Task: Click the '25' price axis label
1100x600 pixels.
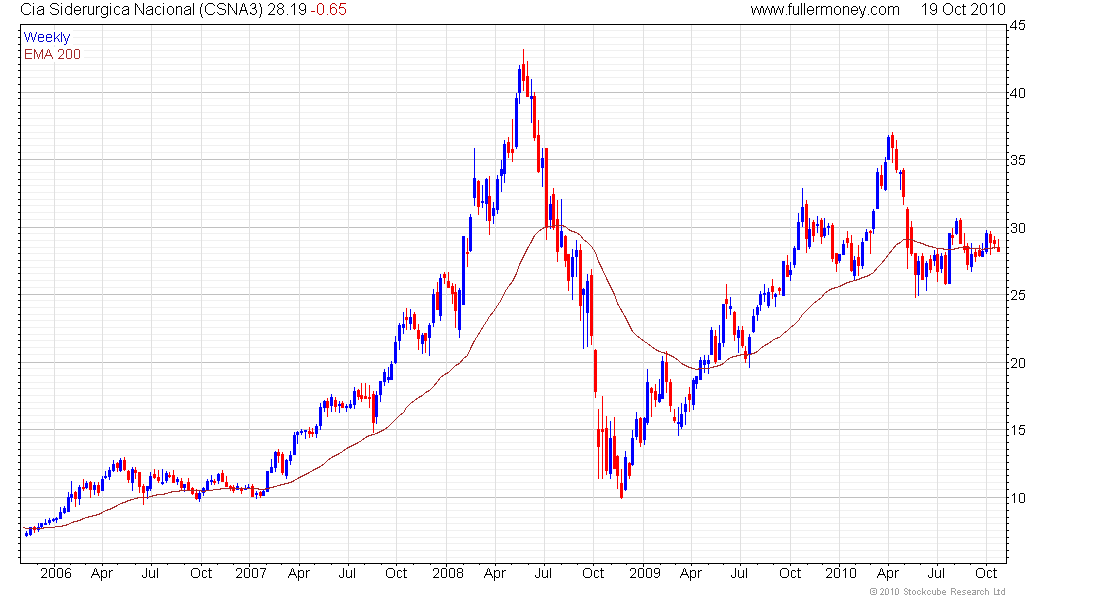Action: 1017,295
